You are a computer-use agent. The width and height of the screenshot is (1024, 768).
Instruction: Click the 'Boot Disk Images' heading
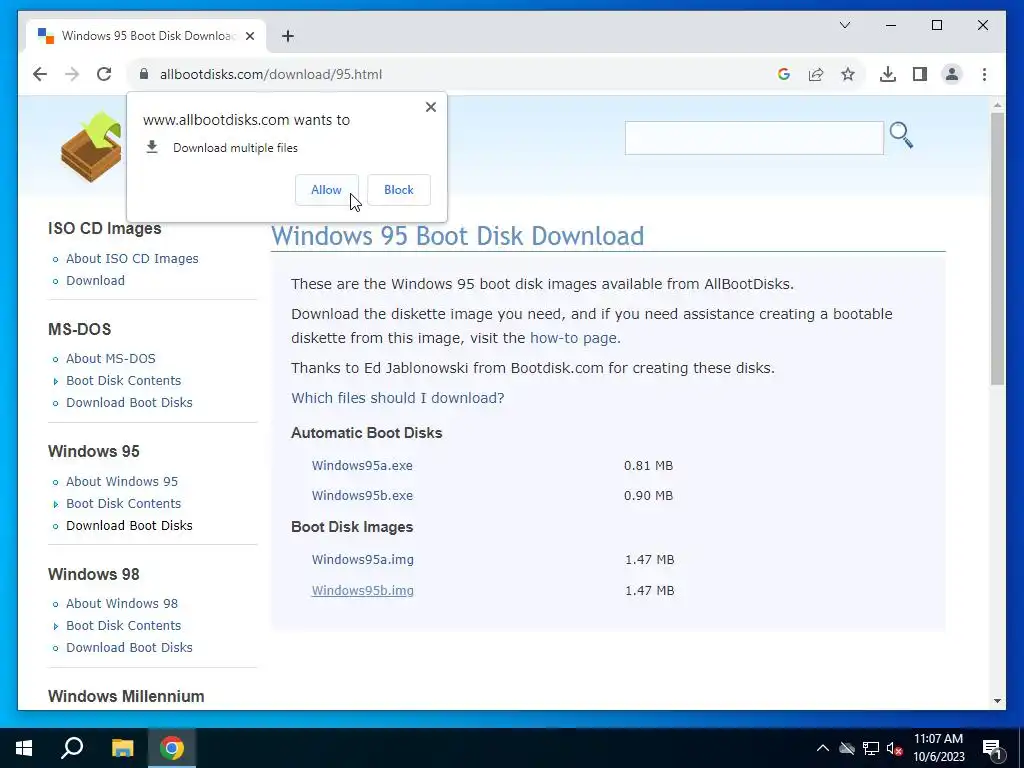(x=352, y=527)
